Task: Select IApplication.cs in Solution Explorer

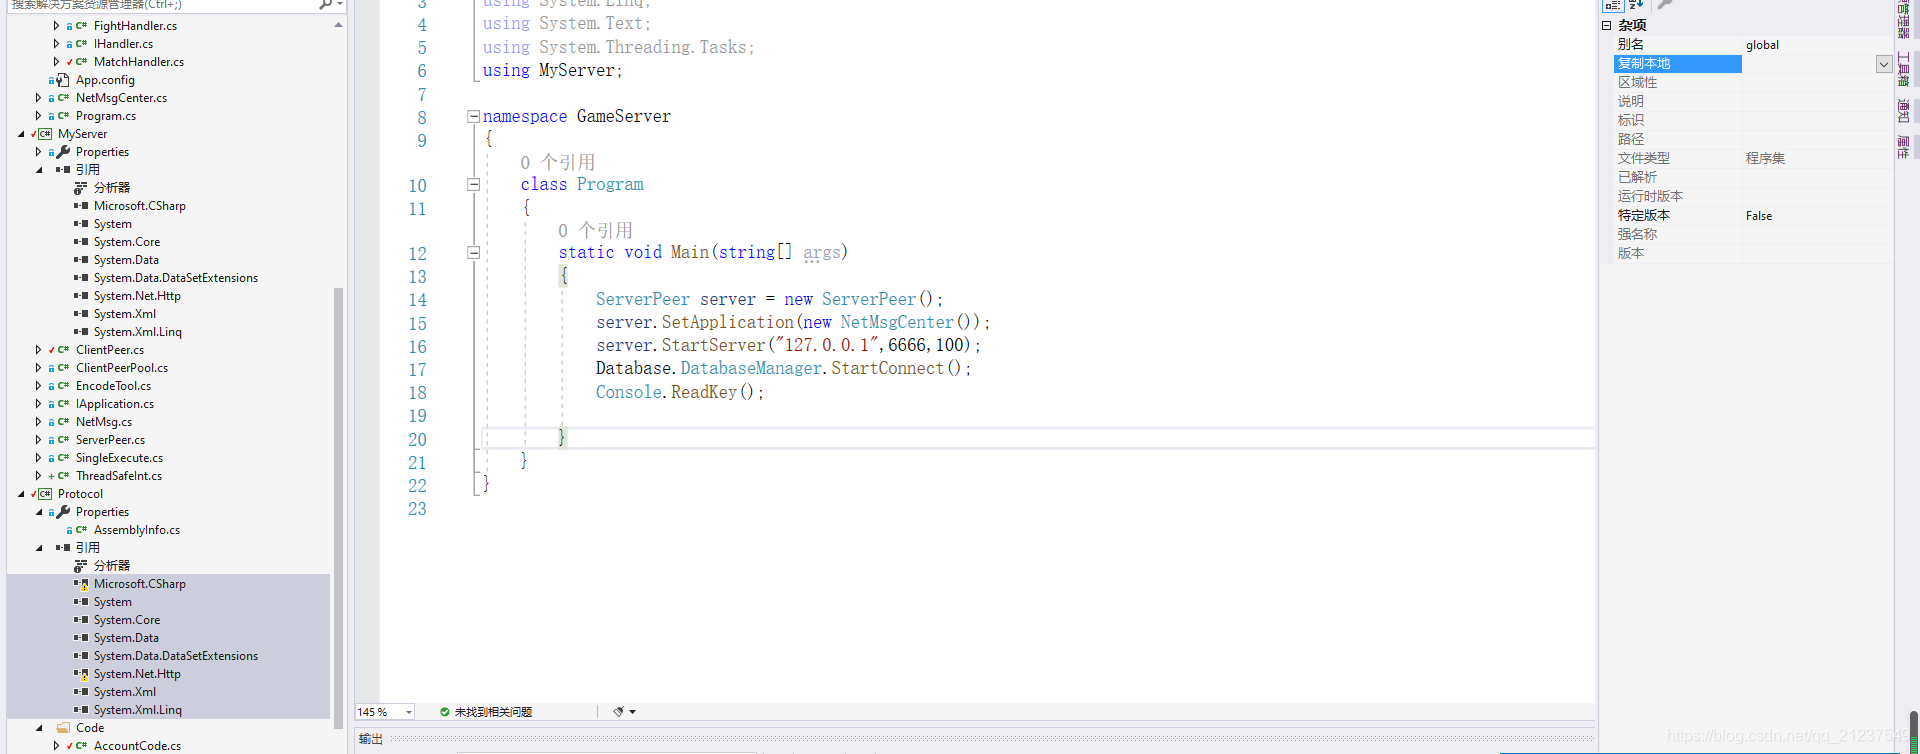Action: (x=115, y=404)
